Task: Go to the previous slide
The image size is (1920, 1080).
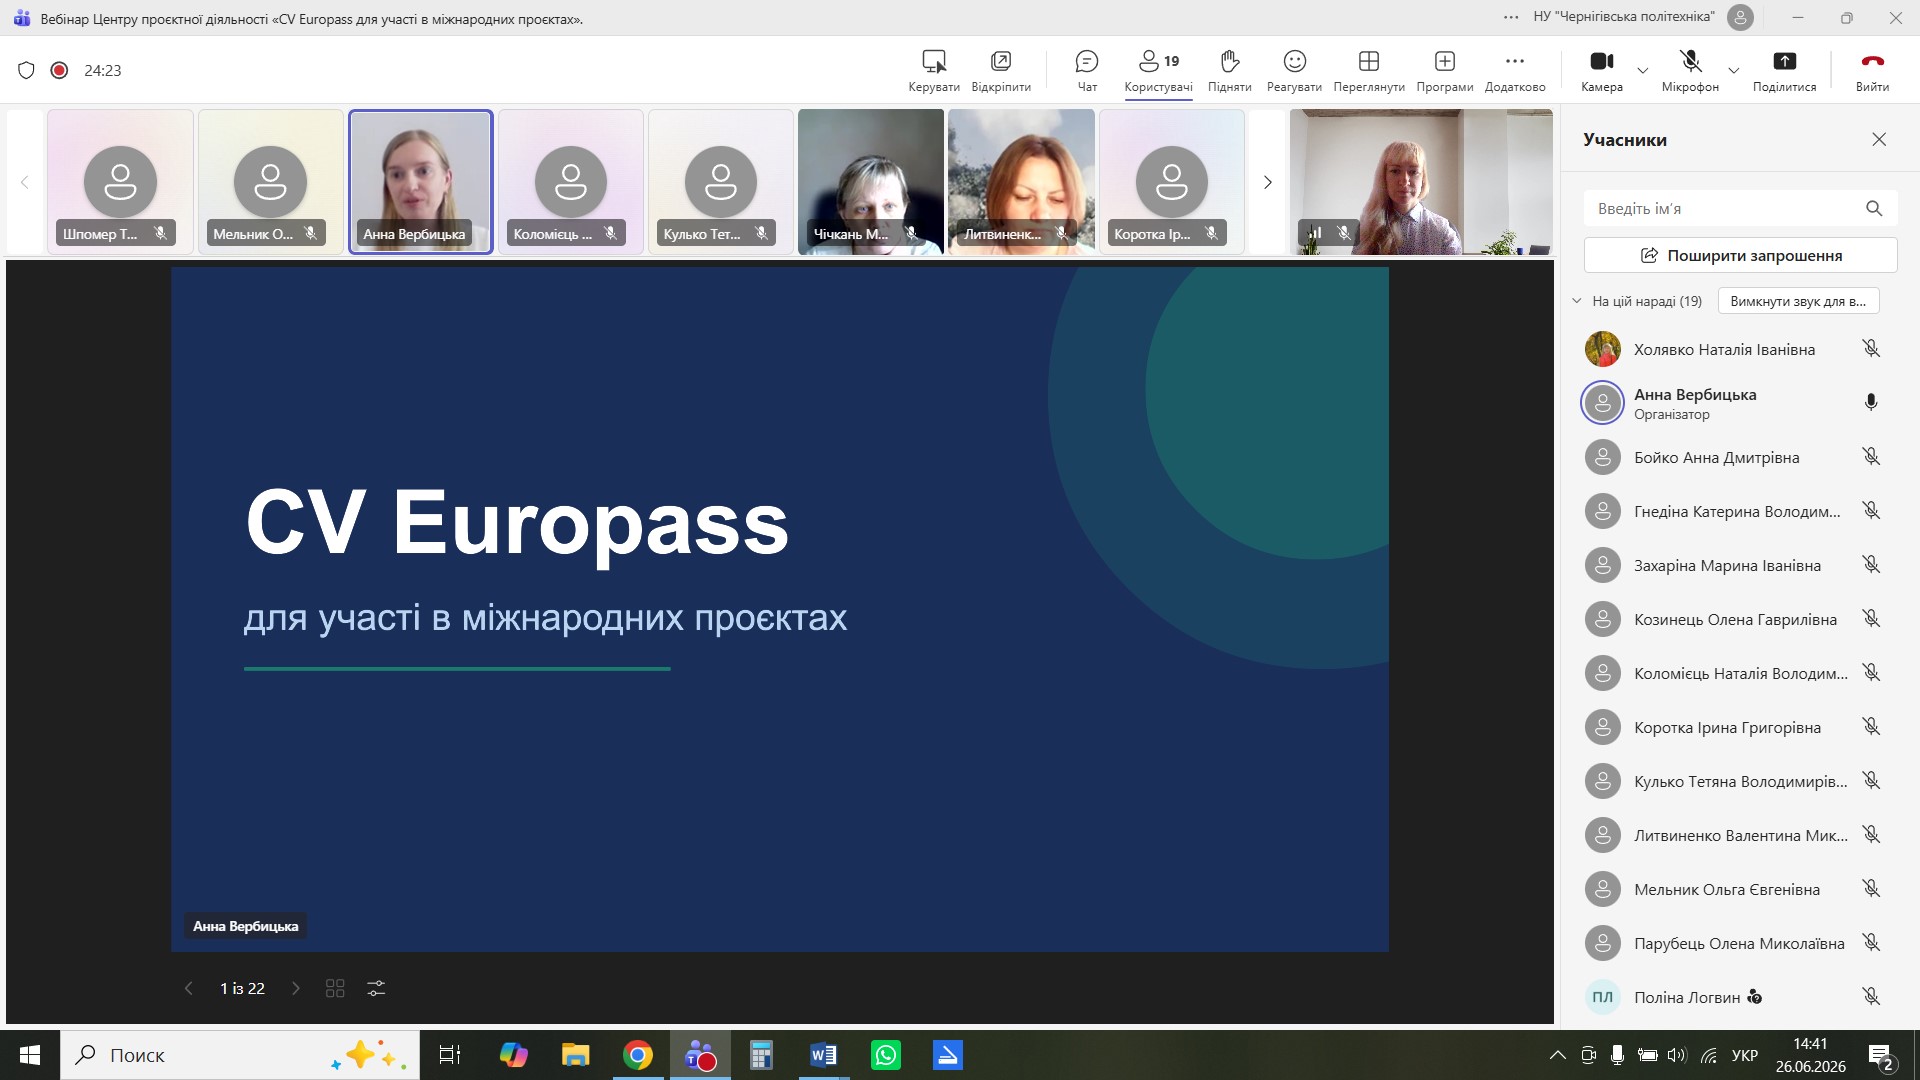Action: (x=188, y=988)
